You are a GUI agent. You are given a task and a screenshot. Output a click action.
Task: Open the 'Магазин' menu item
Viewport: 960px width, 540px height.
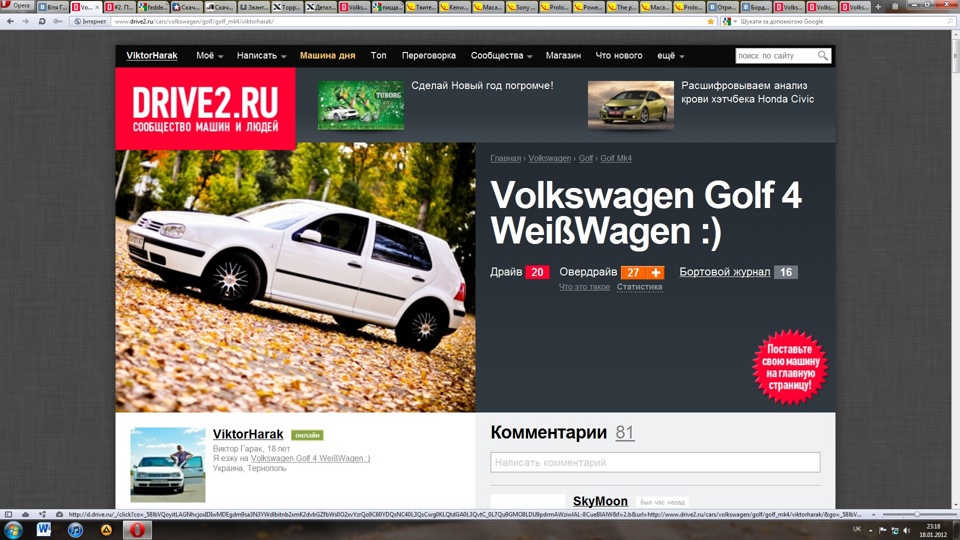(x=563, y=56)
